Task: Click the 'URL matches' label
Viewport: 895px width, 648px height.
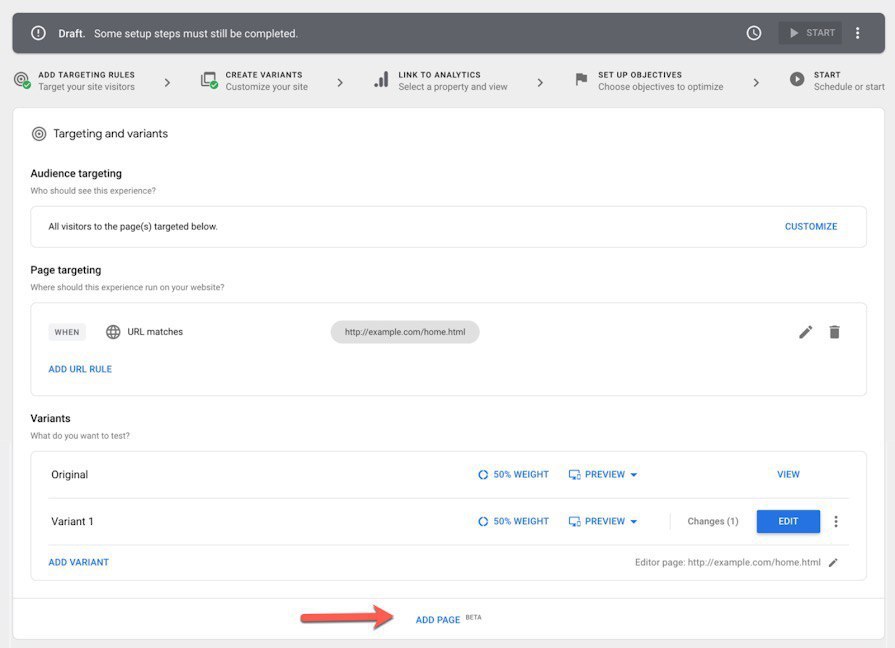Action: coord(155,332)
